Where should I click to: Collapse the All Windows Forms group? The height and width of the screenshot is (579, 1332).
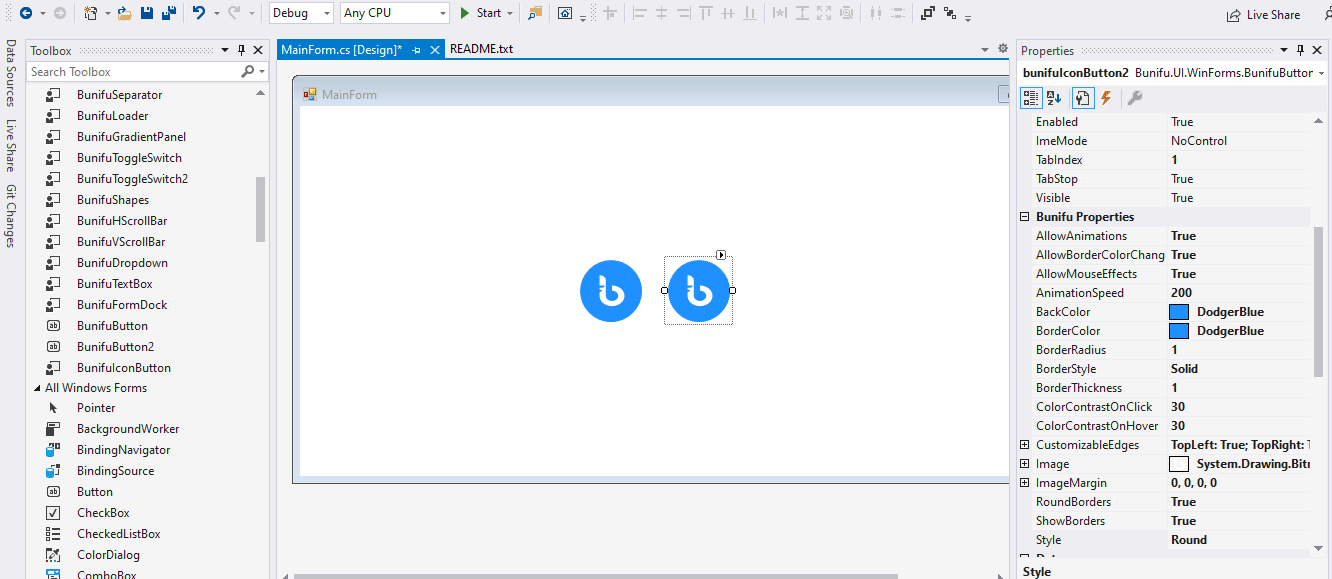point(37,388)
